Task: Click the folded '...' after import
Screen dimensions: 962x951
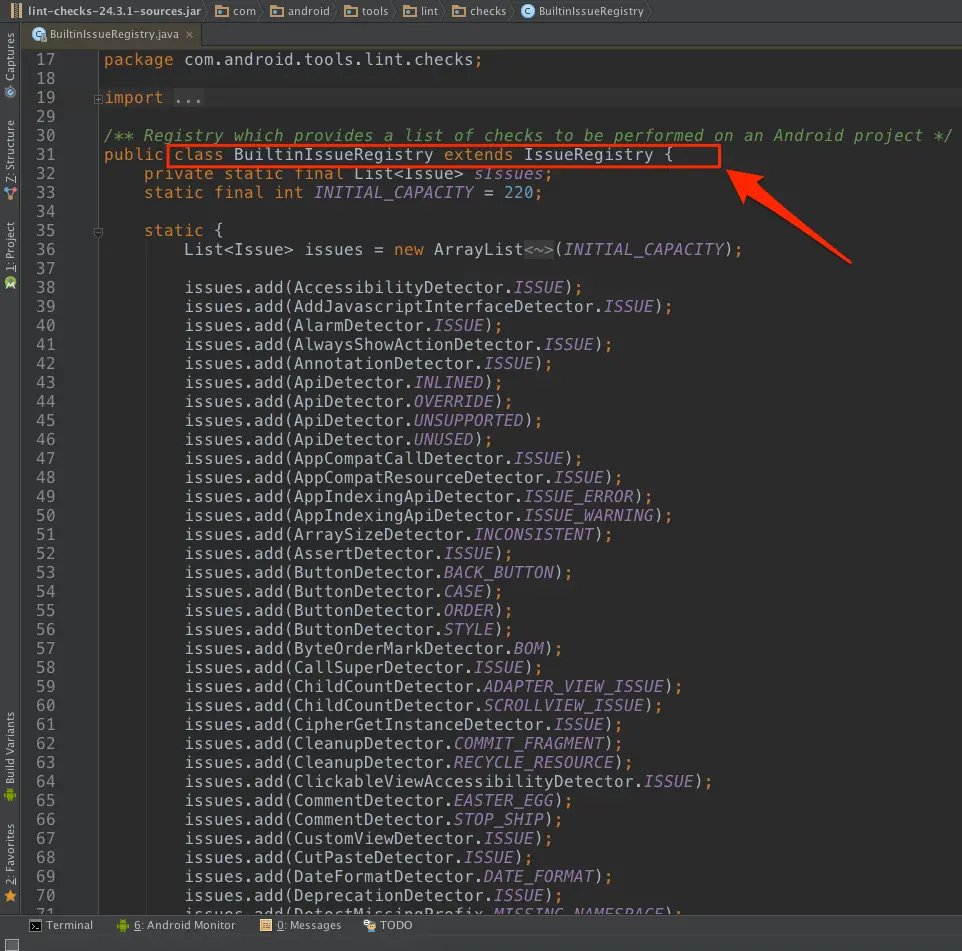Action: (x=188, y=98)
